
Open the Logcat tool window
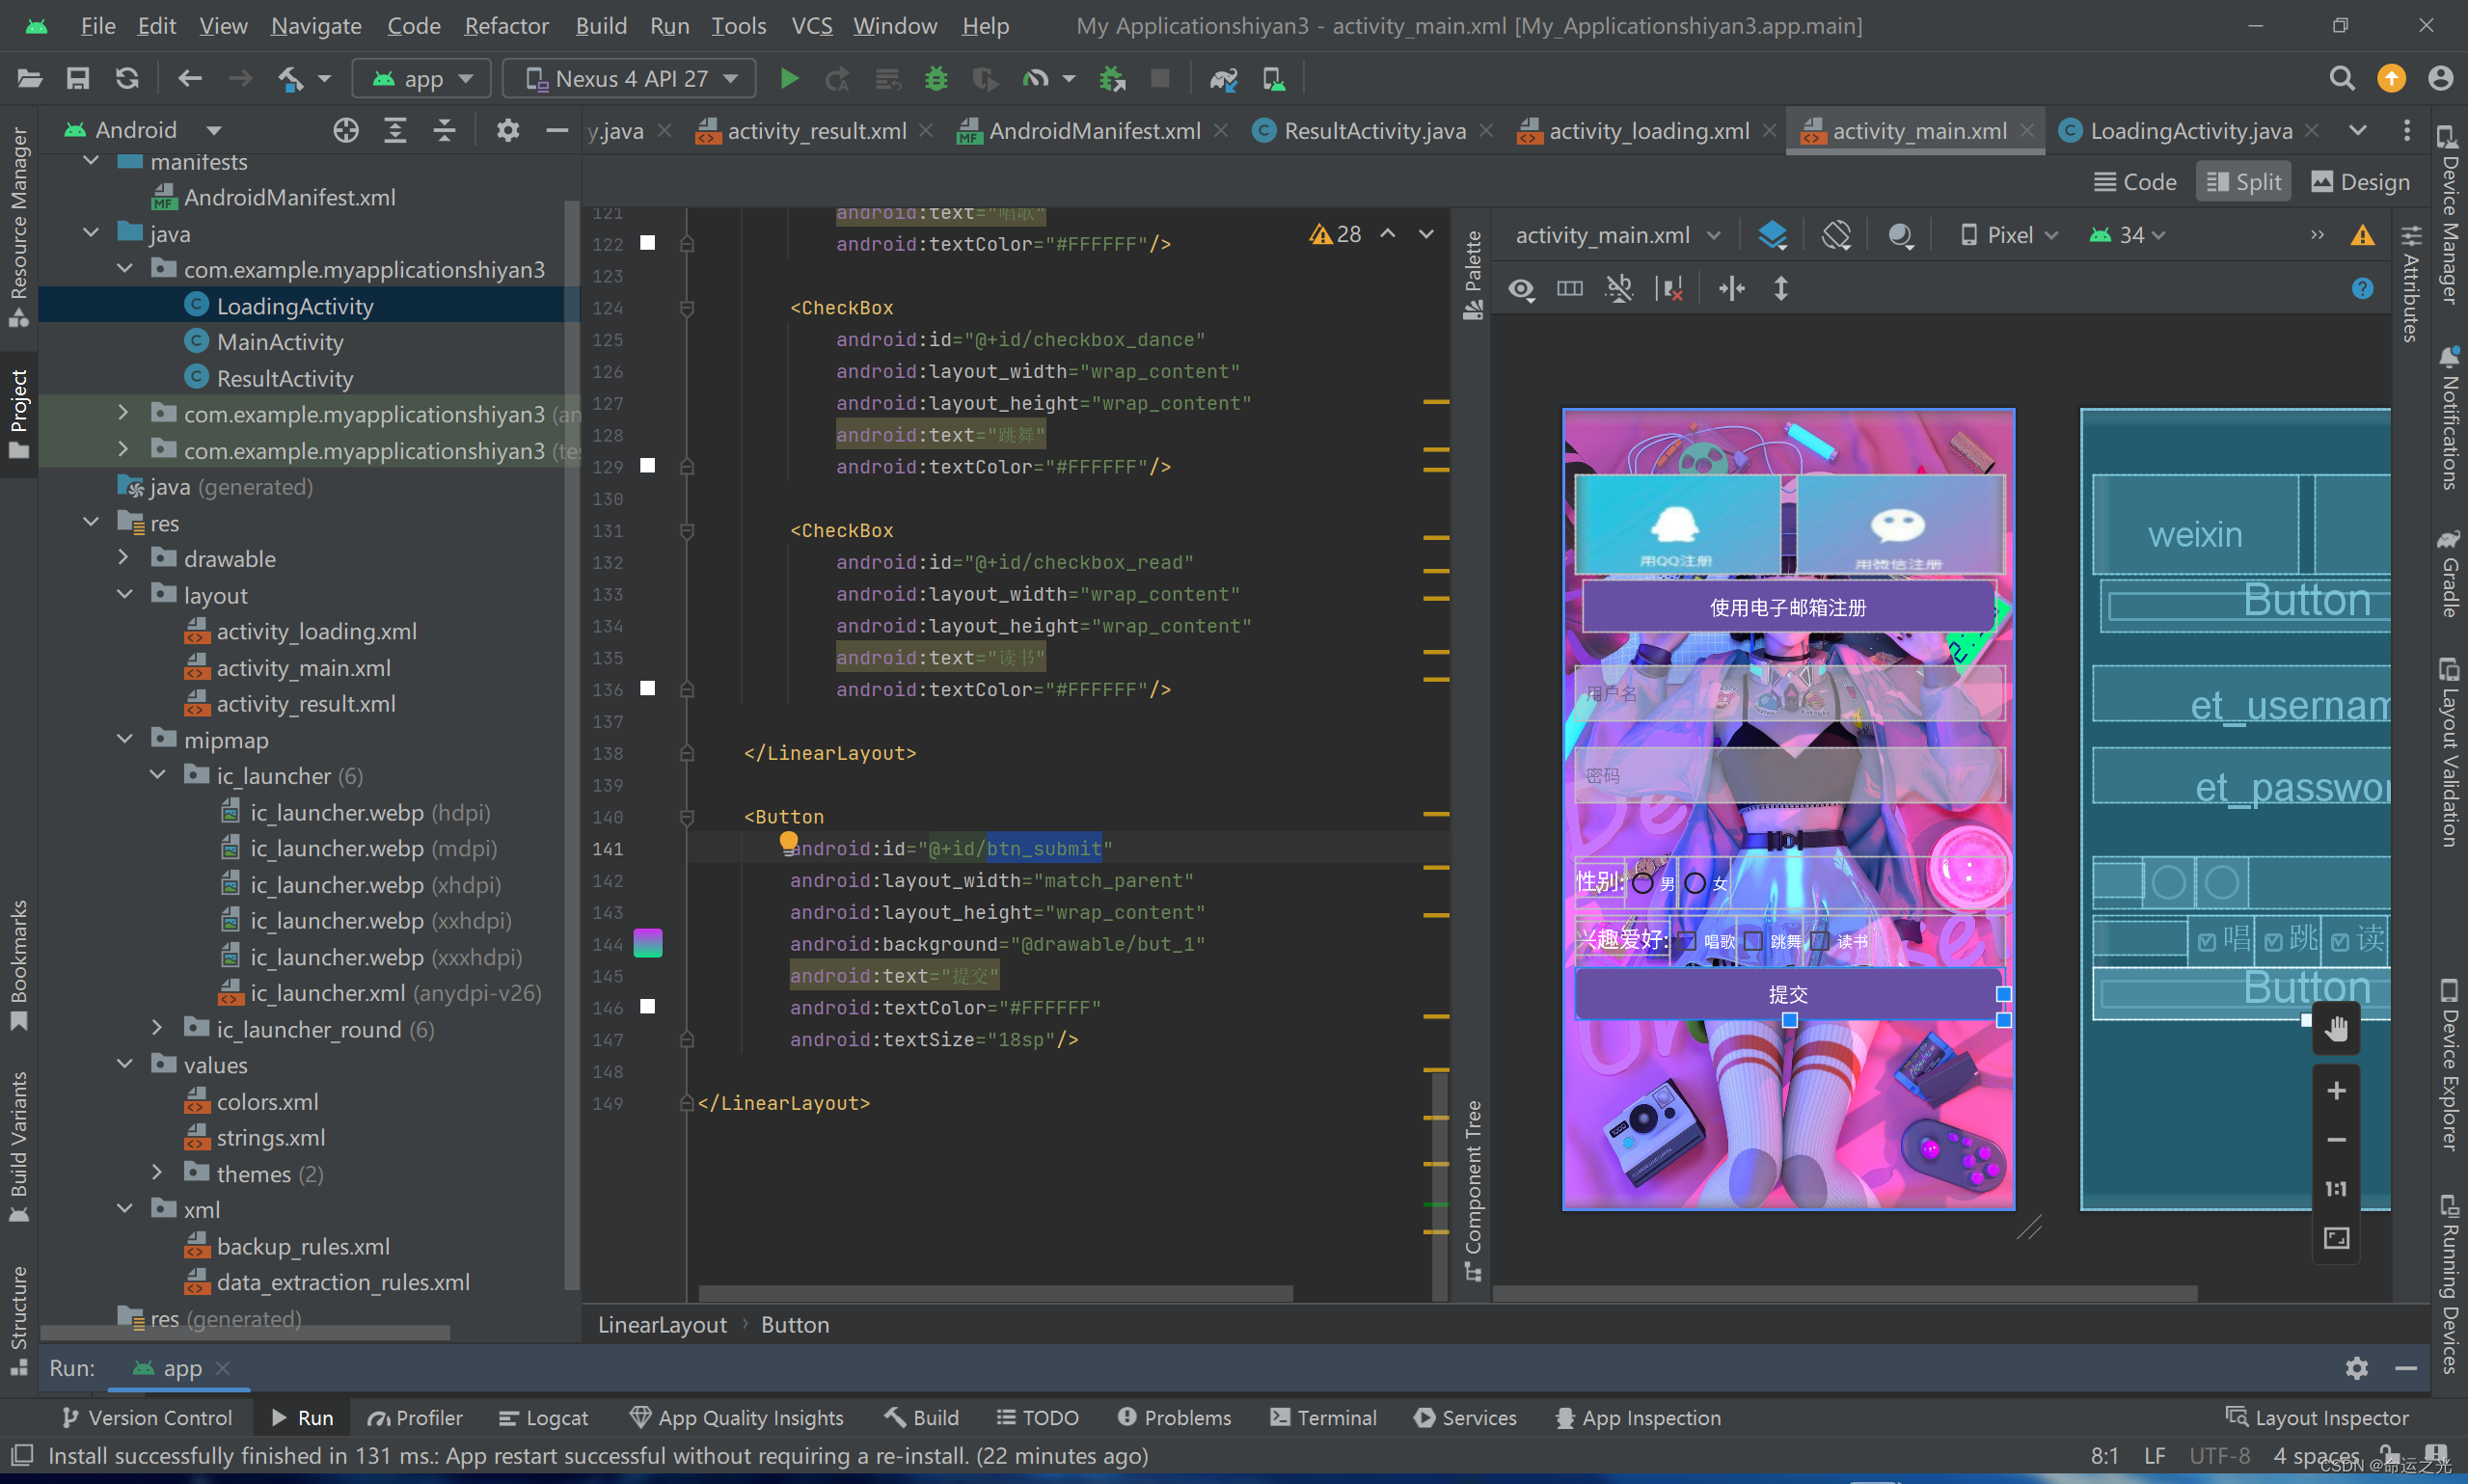[545, 1418]
